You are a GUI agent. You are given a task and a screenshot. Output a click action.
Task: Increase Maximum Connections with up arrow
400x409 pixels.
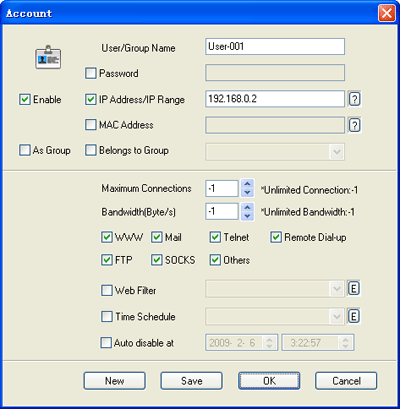(x=247, y=184)
